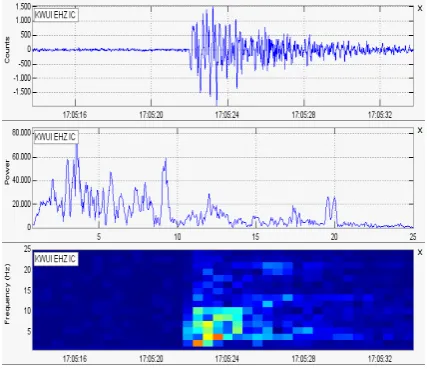Select the Power axis title

coord(7,172)
